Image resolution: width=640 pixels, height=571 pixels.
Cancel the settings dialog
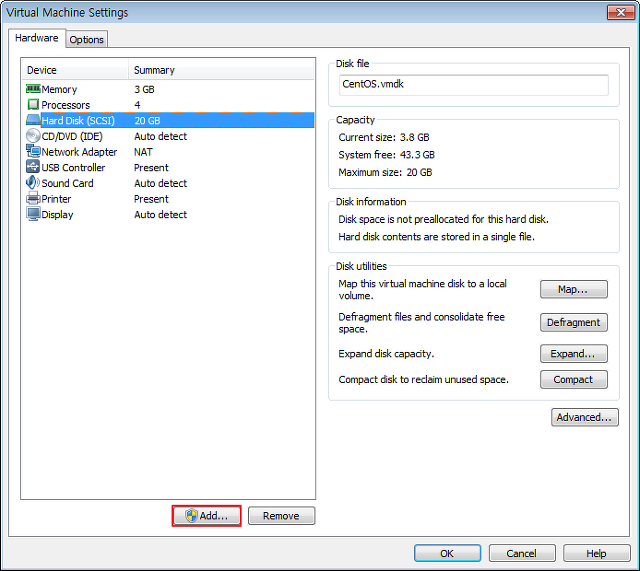[522, 553]
